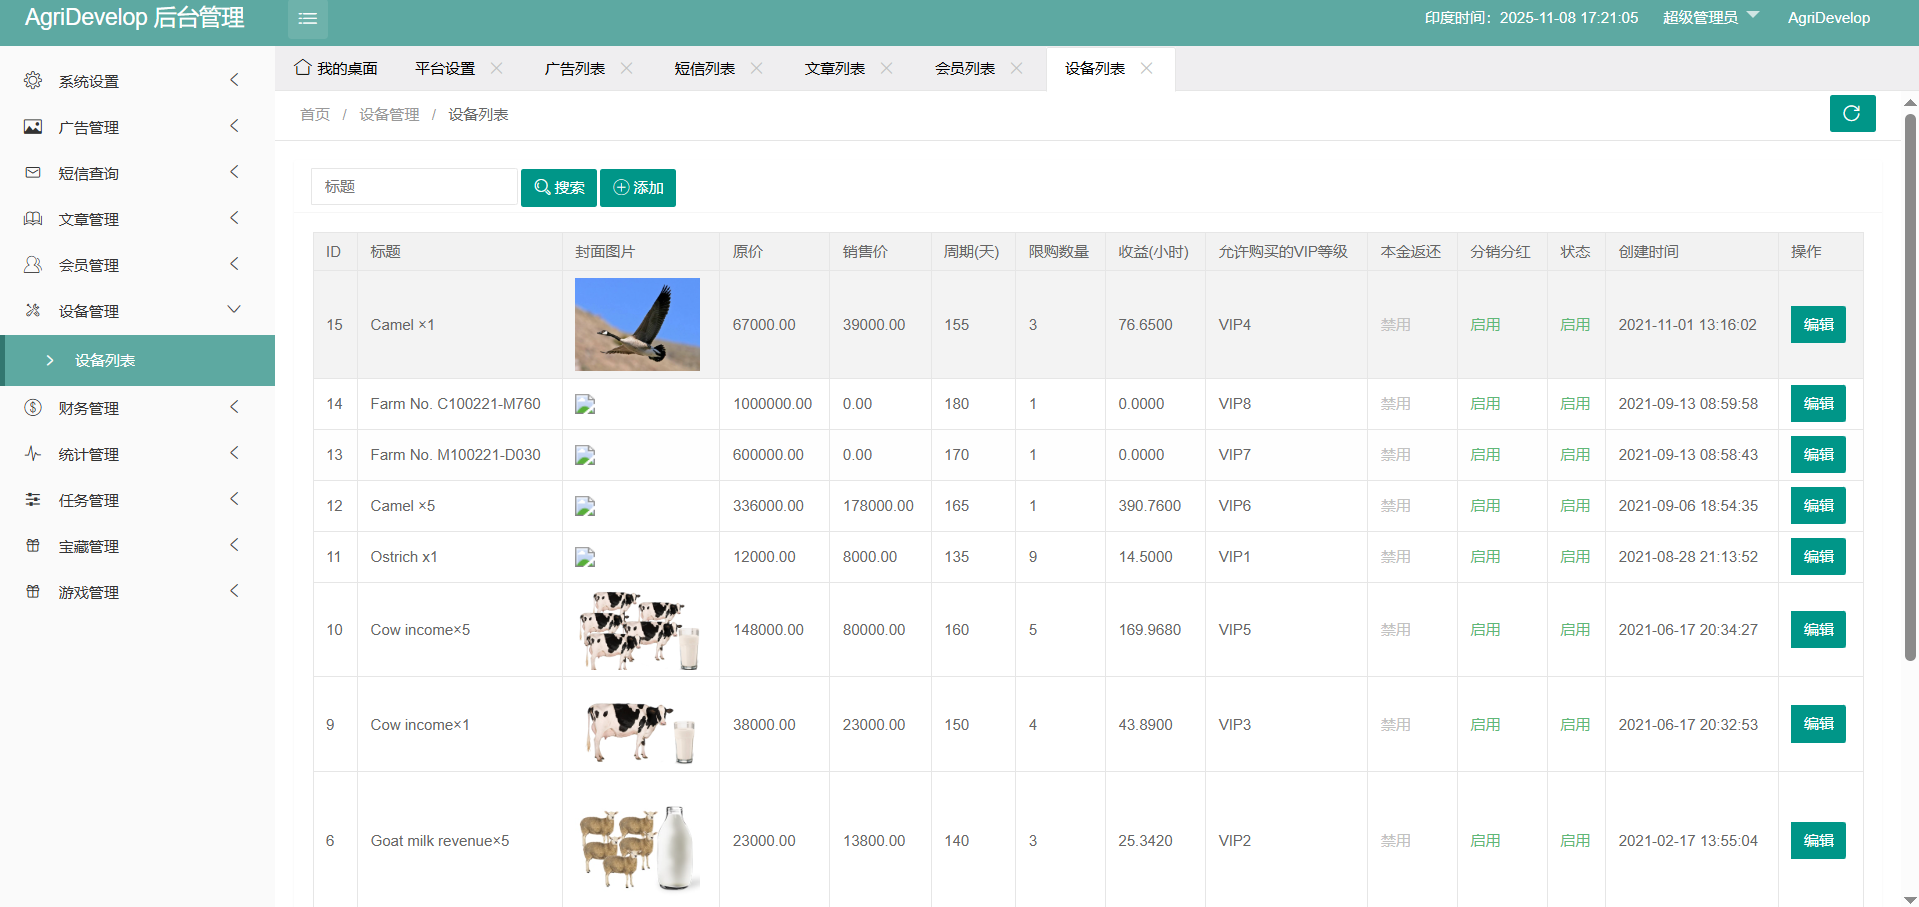The height and width of the screenshot is (907, 1919).
Task: Click the 财务管理 dollar icon
Action: click(x=33, y=408)
